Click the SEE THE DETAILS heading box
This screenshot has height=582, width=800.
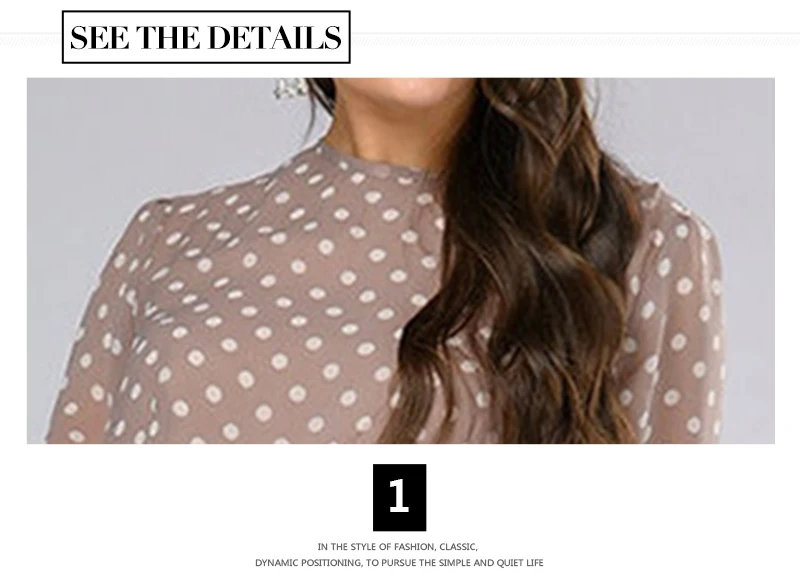206,37
